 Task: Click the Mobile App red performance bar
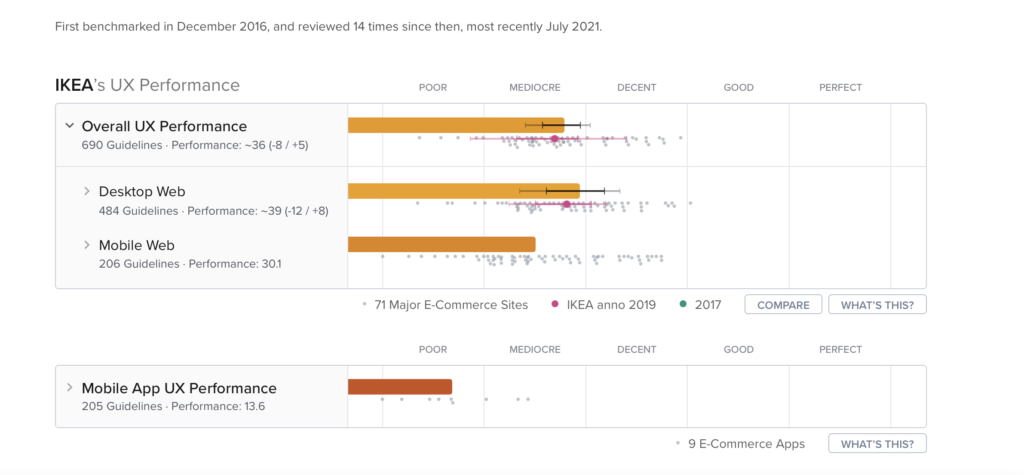pyautogui.click(x=400, y=387)
